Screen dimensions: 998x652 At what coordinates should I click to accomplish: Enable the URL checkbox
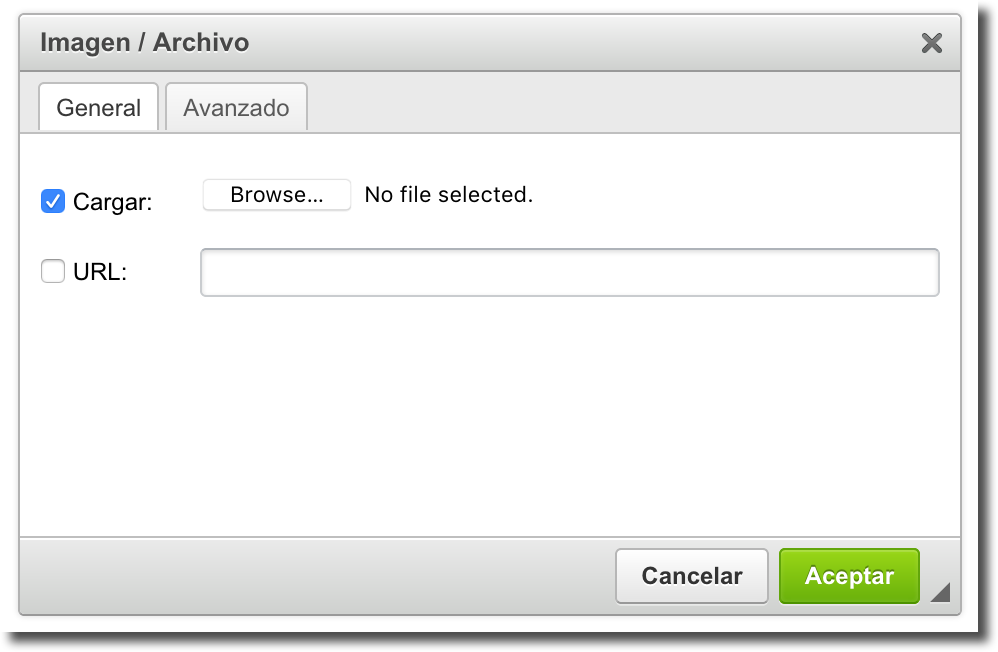click(53, 271)
